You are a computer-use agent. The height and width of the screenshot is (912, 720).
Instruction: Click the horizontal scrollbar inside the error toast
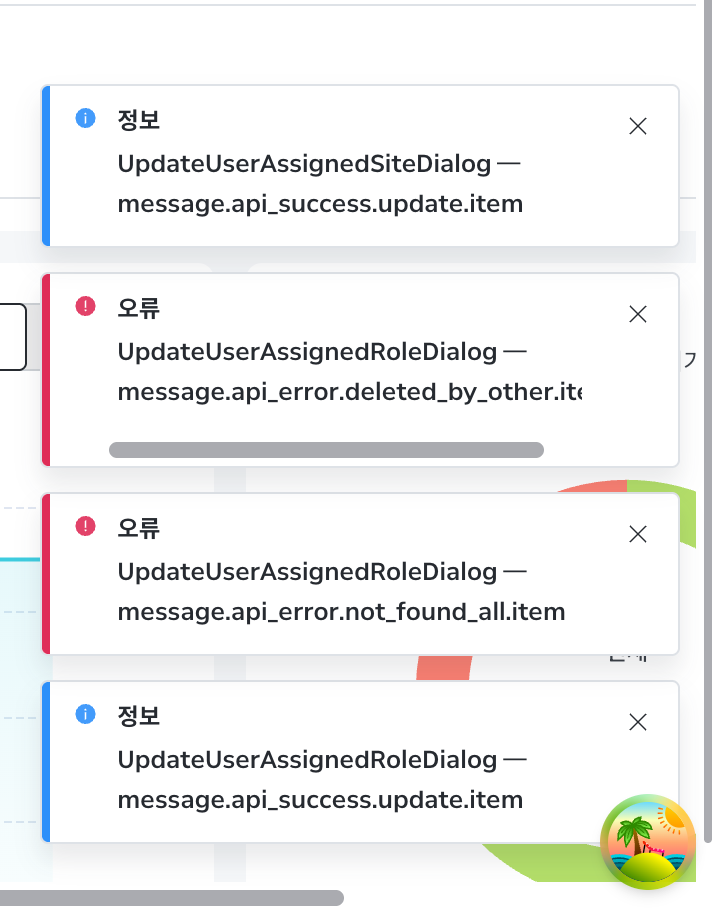326,450
